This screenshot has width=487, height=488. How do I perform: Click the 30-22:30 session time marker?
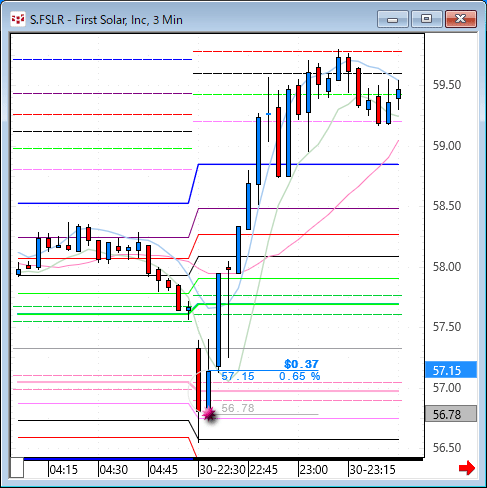(x=223, y=470)
